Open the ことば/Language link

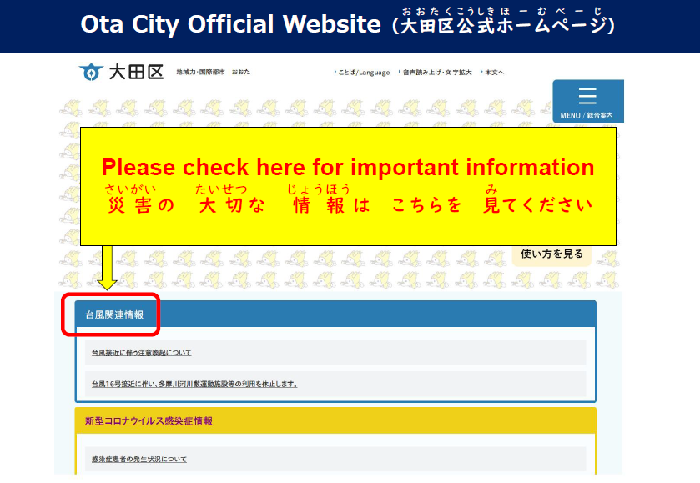pyautogui.click(x=364, y=72)
